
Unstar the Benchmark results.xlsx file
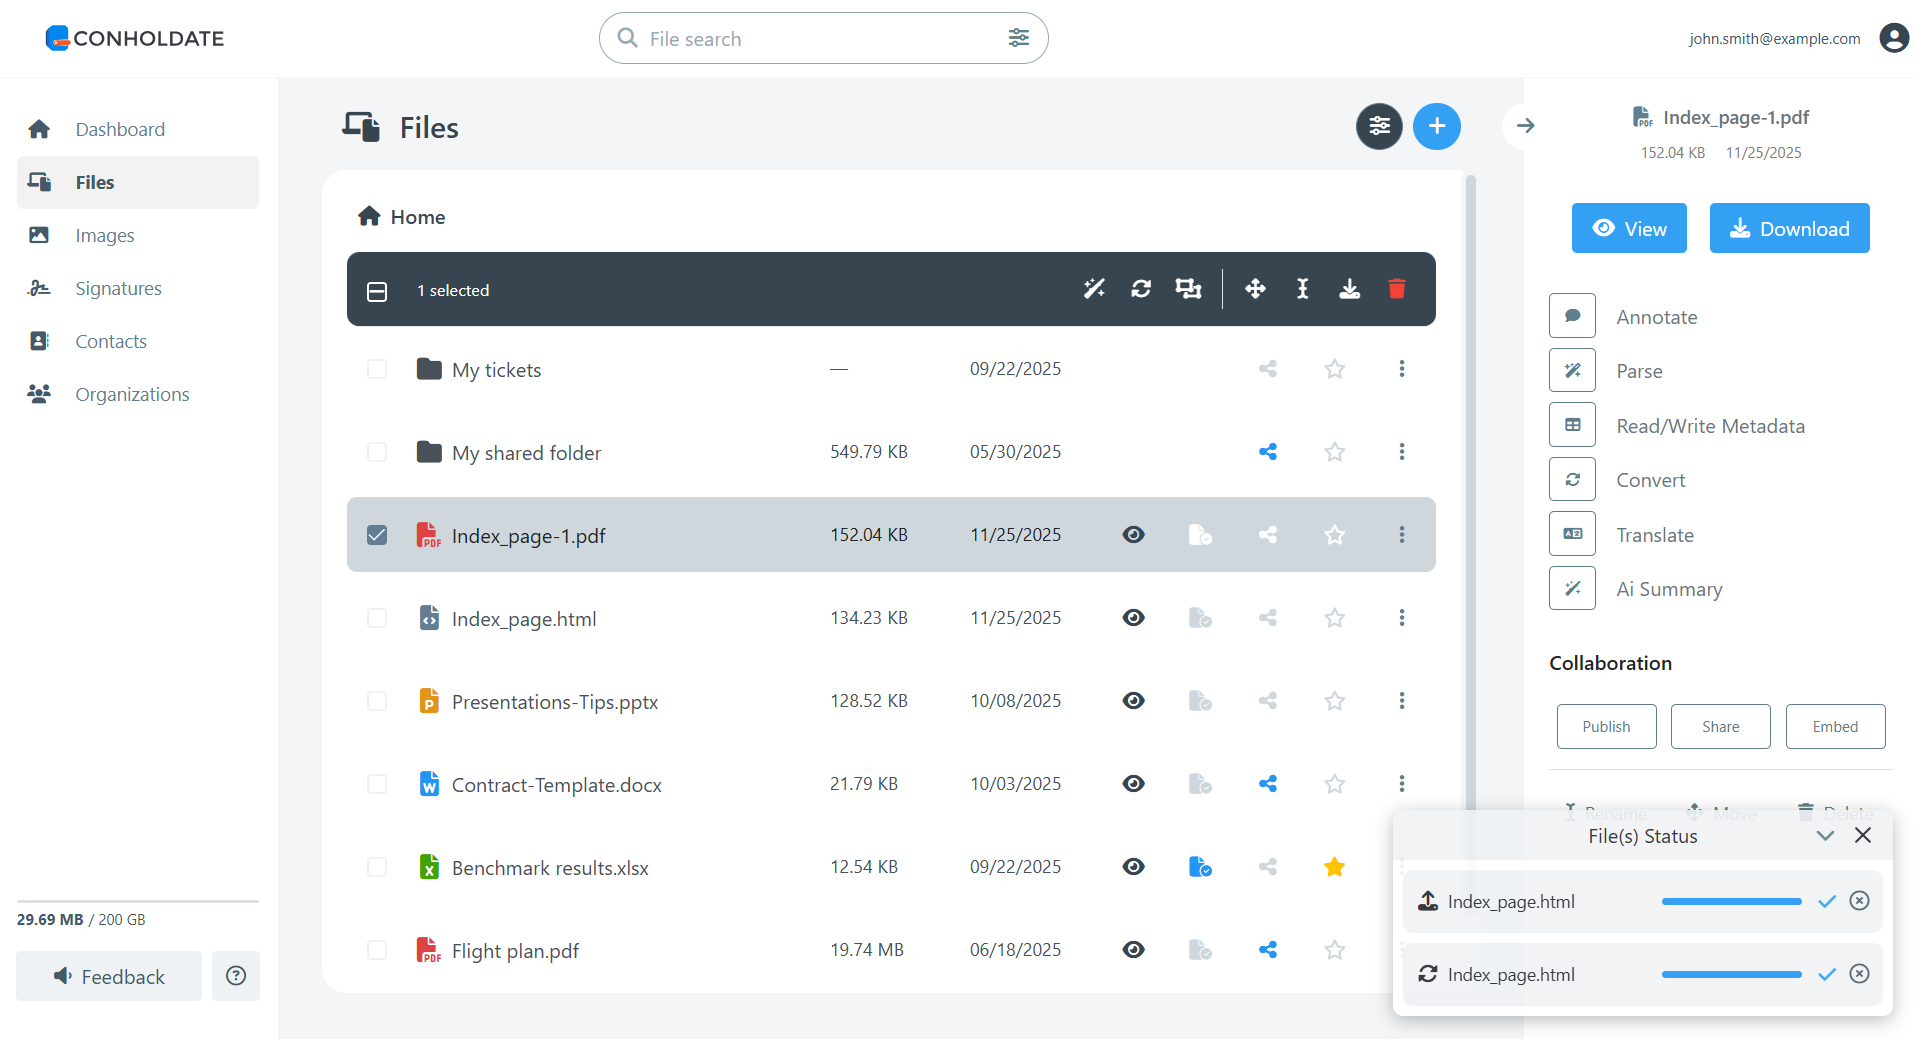pyautogui.click(x=1334, y=867)
